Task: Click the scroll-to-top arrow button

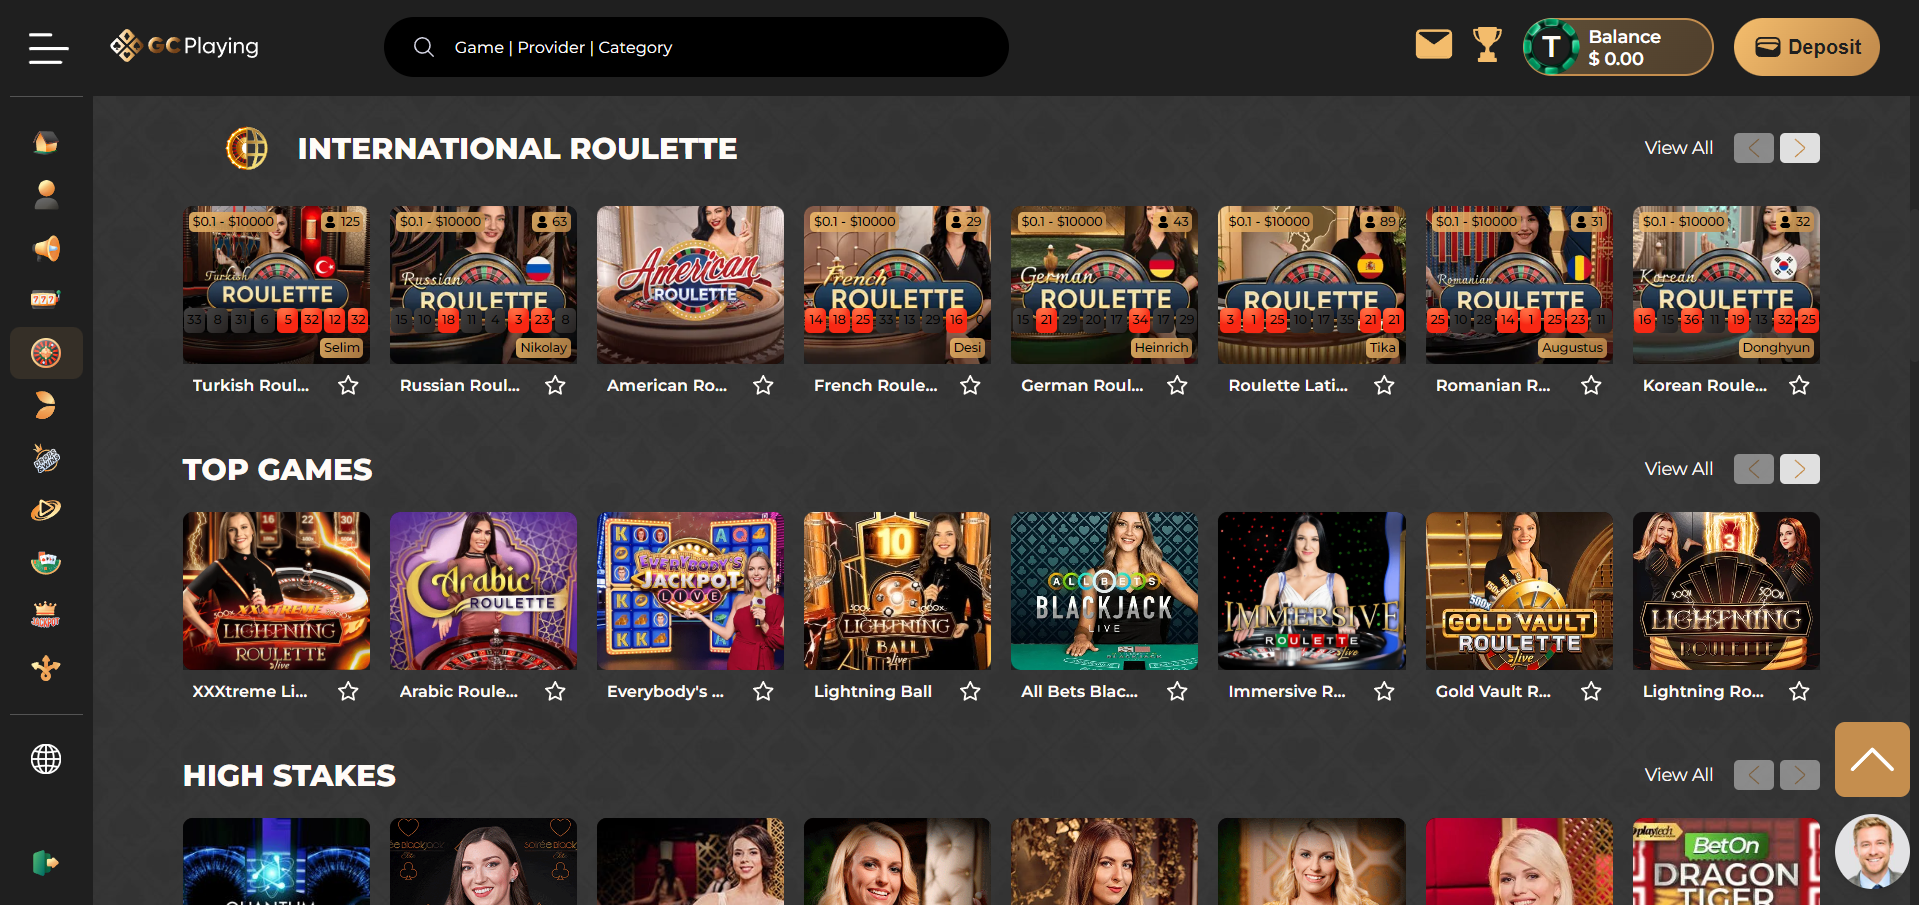Action: (1872, 760)
